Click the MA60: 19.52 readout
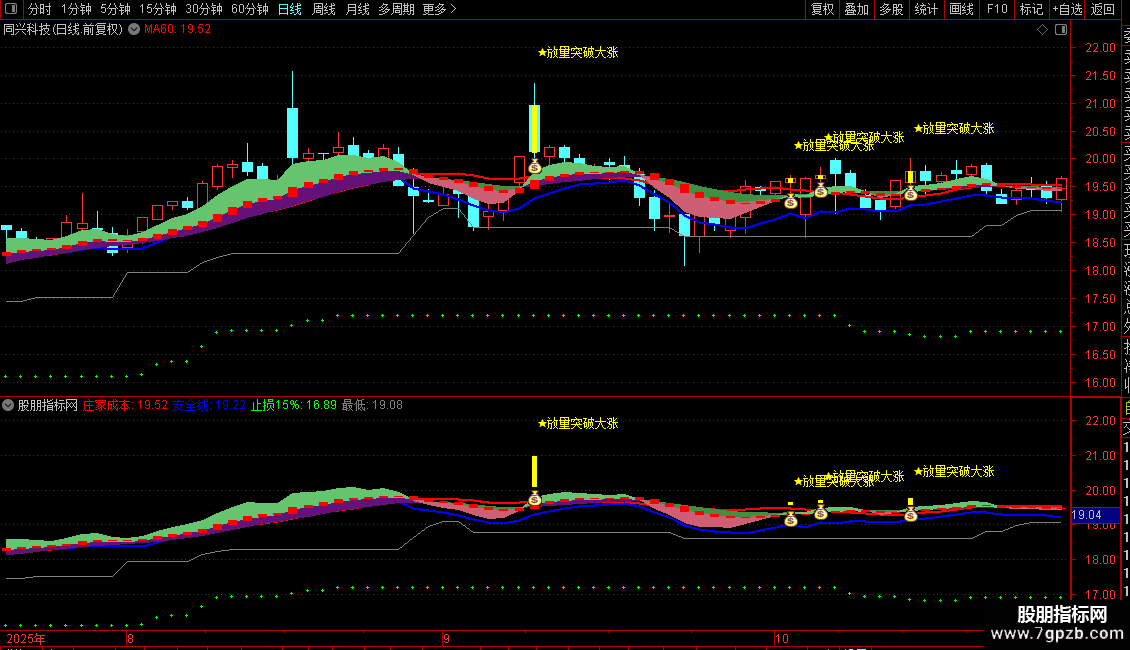 click(x=177, y=30)
